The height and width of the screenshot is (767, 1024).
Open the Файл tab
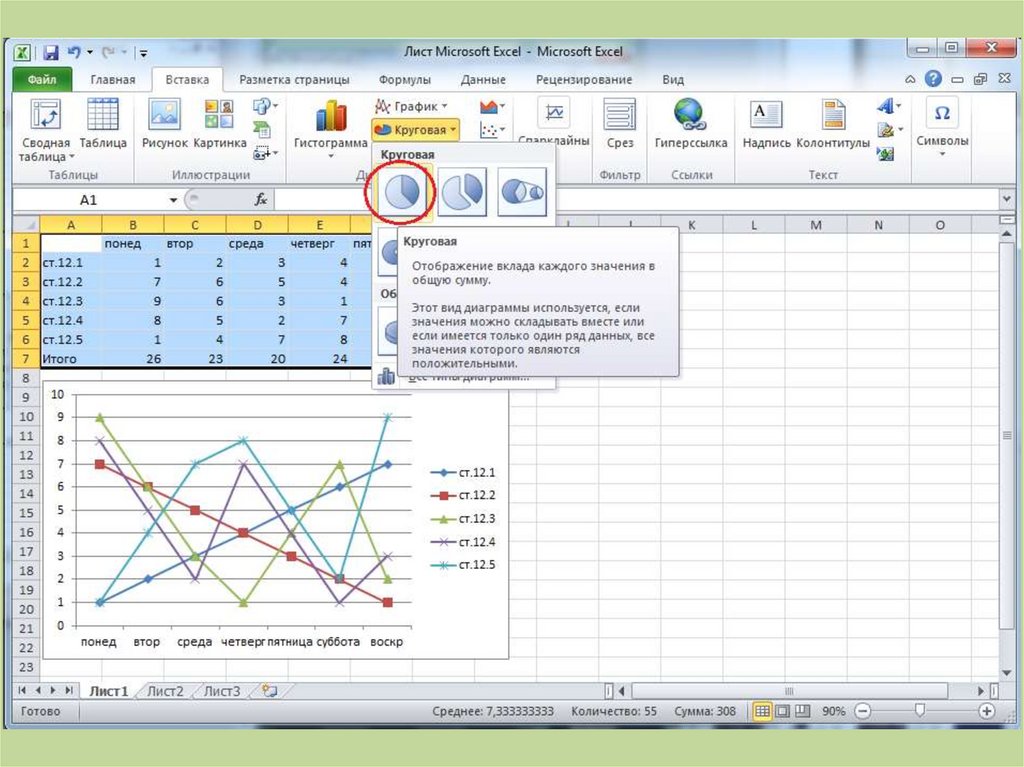click(42, 80)
